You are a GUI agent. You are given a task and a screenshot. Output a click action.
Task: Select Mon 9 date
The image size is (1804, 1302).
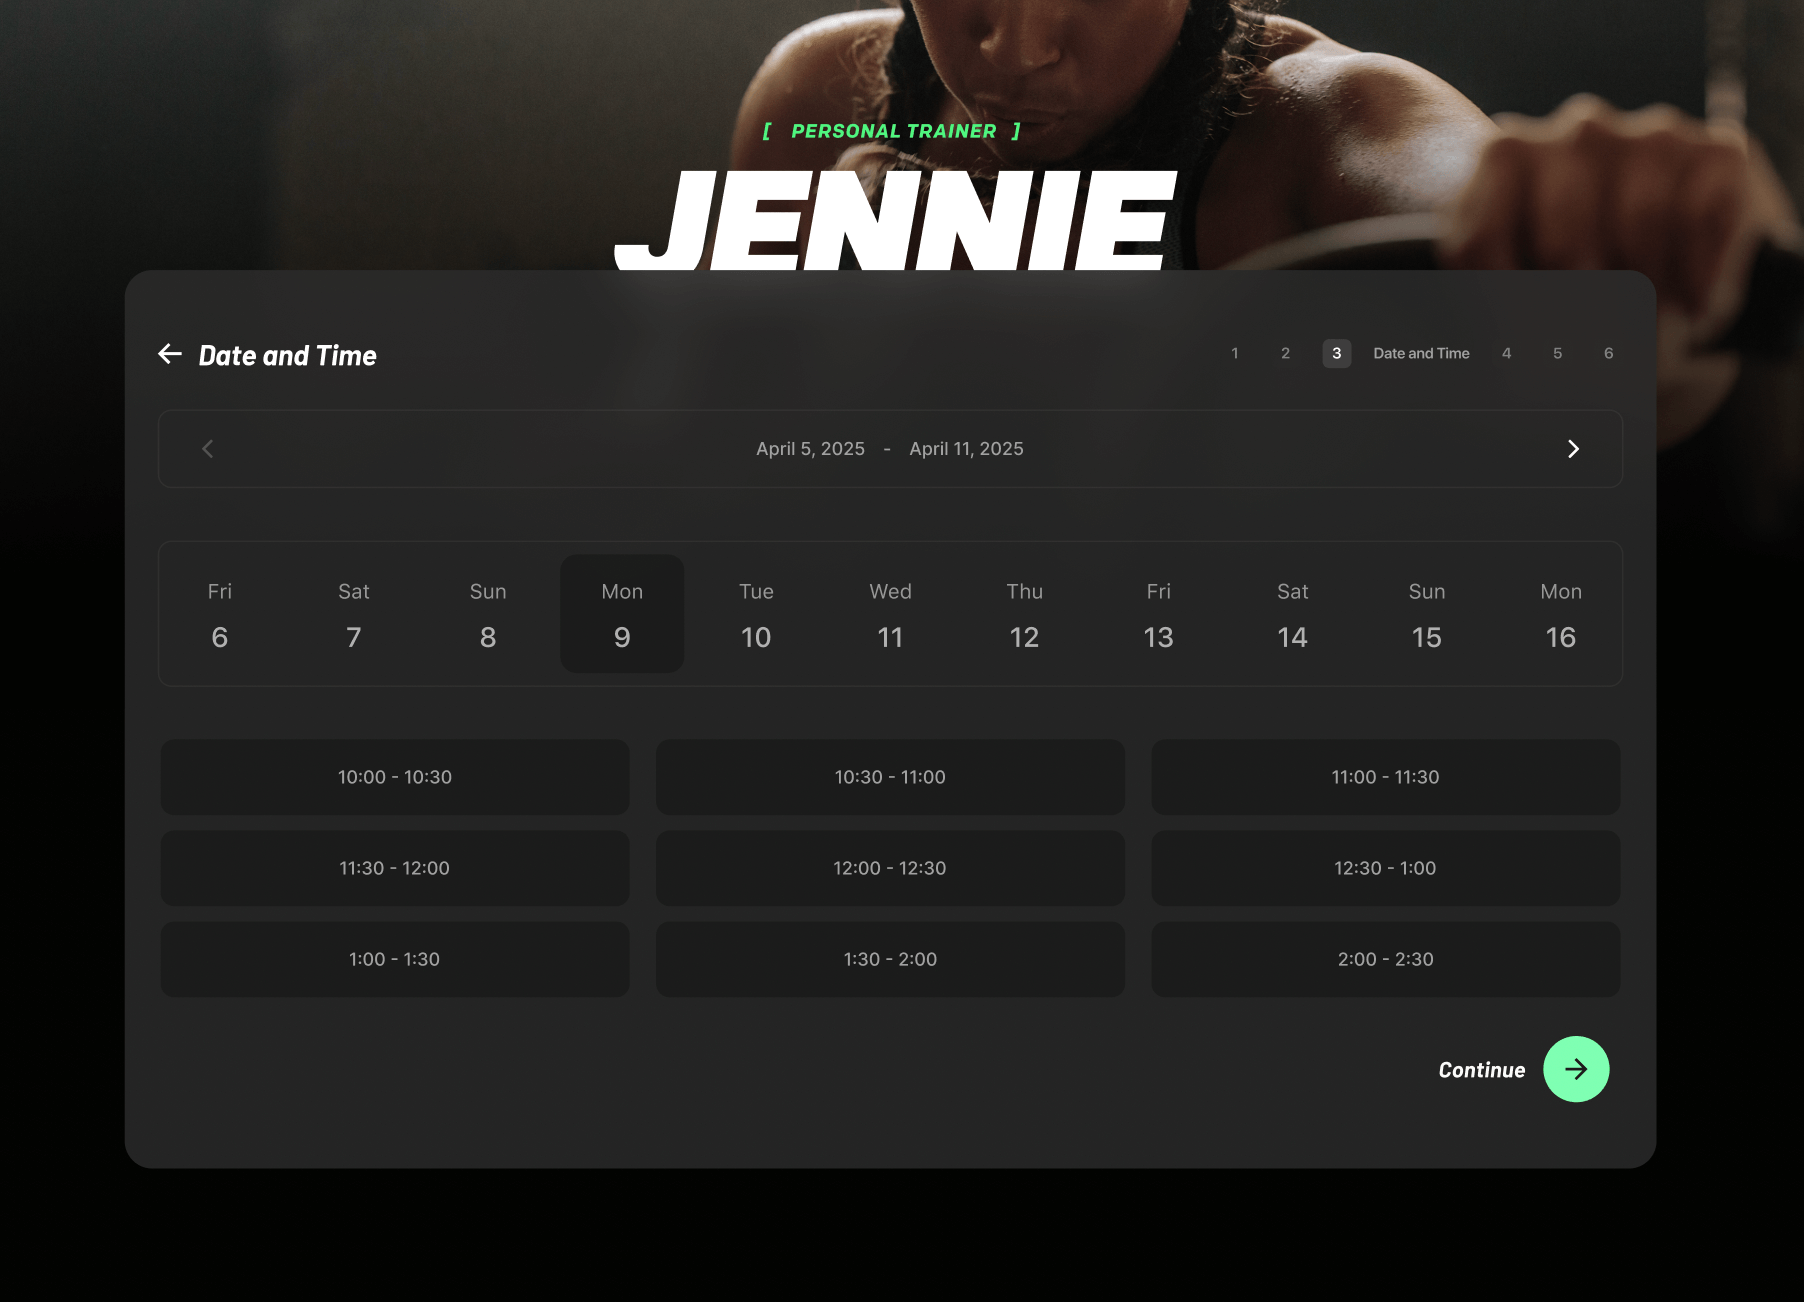click(622, 614)
